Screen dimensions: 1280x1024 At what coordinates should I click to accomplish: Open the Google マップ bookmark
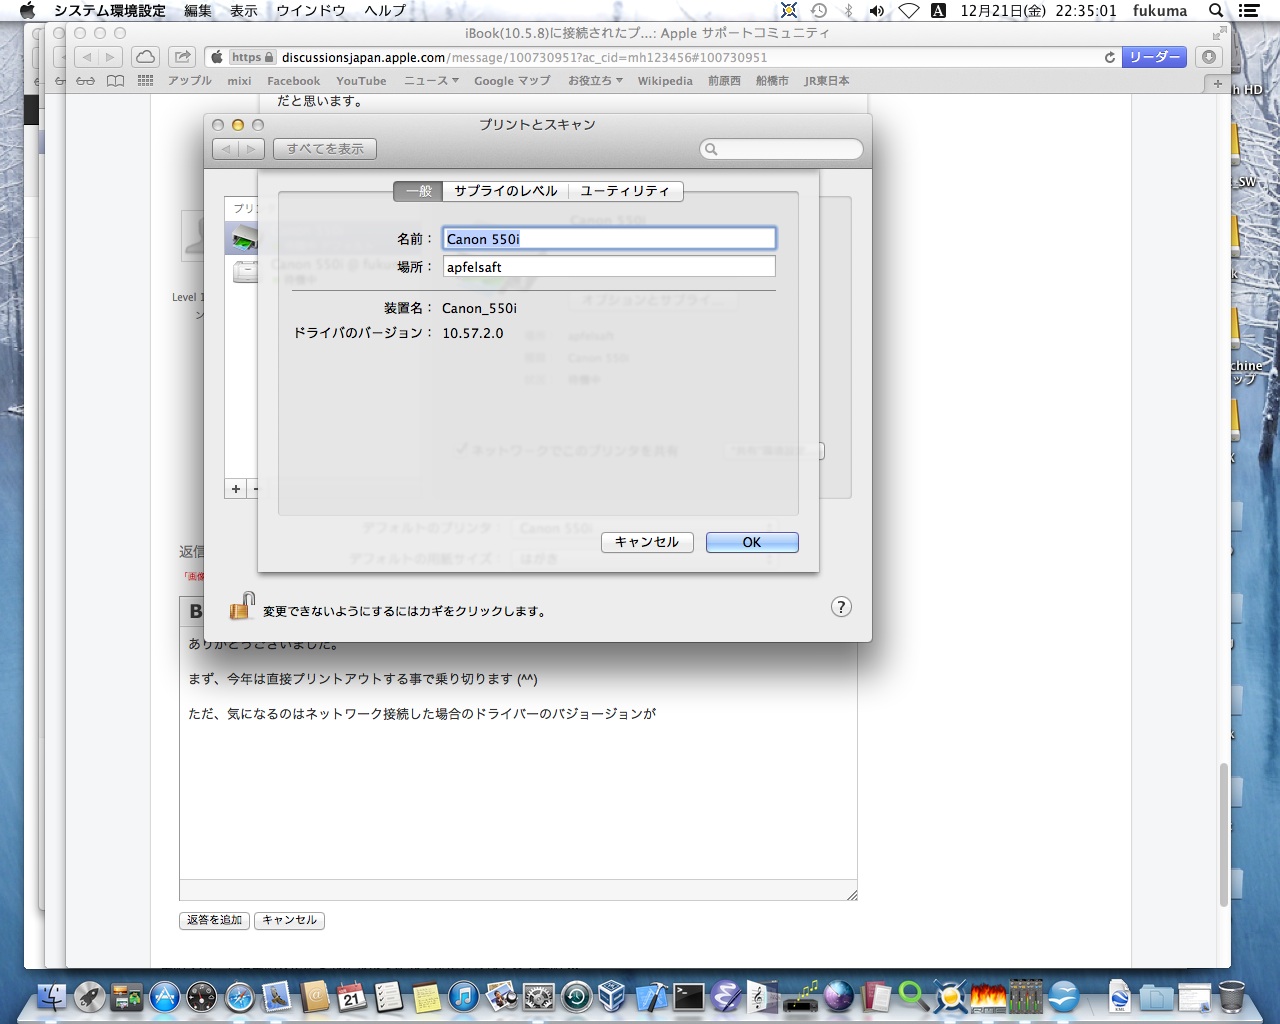coord(512,81)
